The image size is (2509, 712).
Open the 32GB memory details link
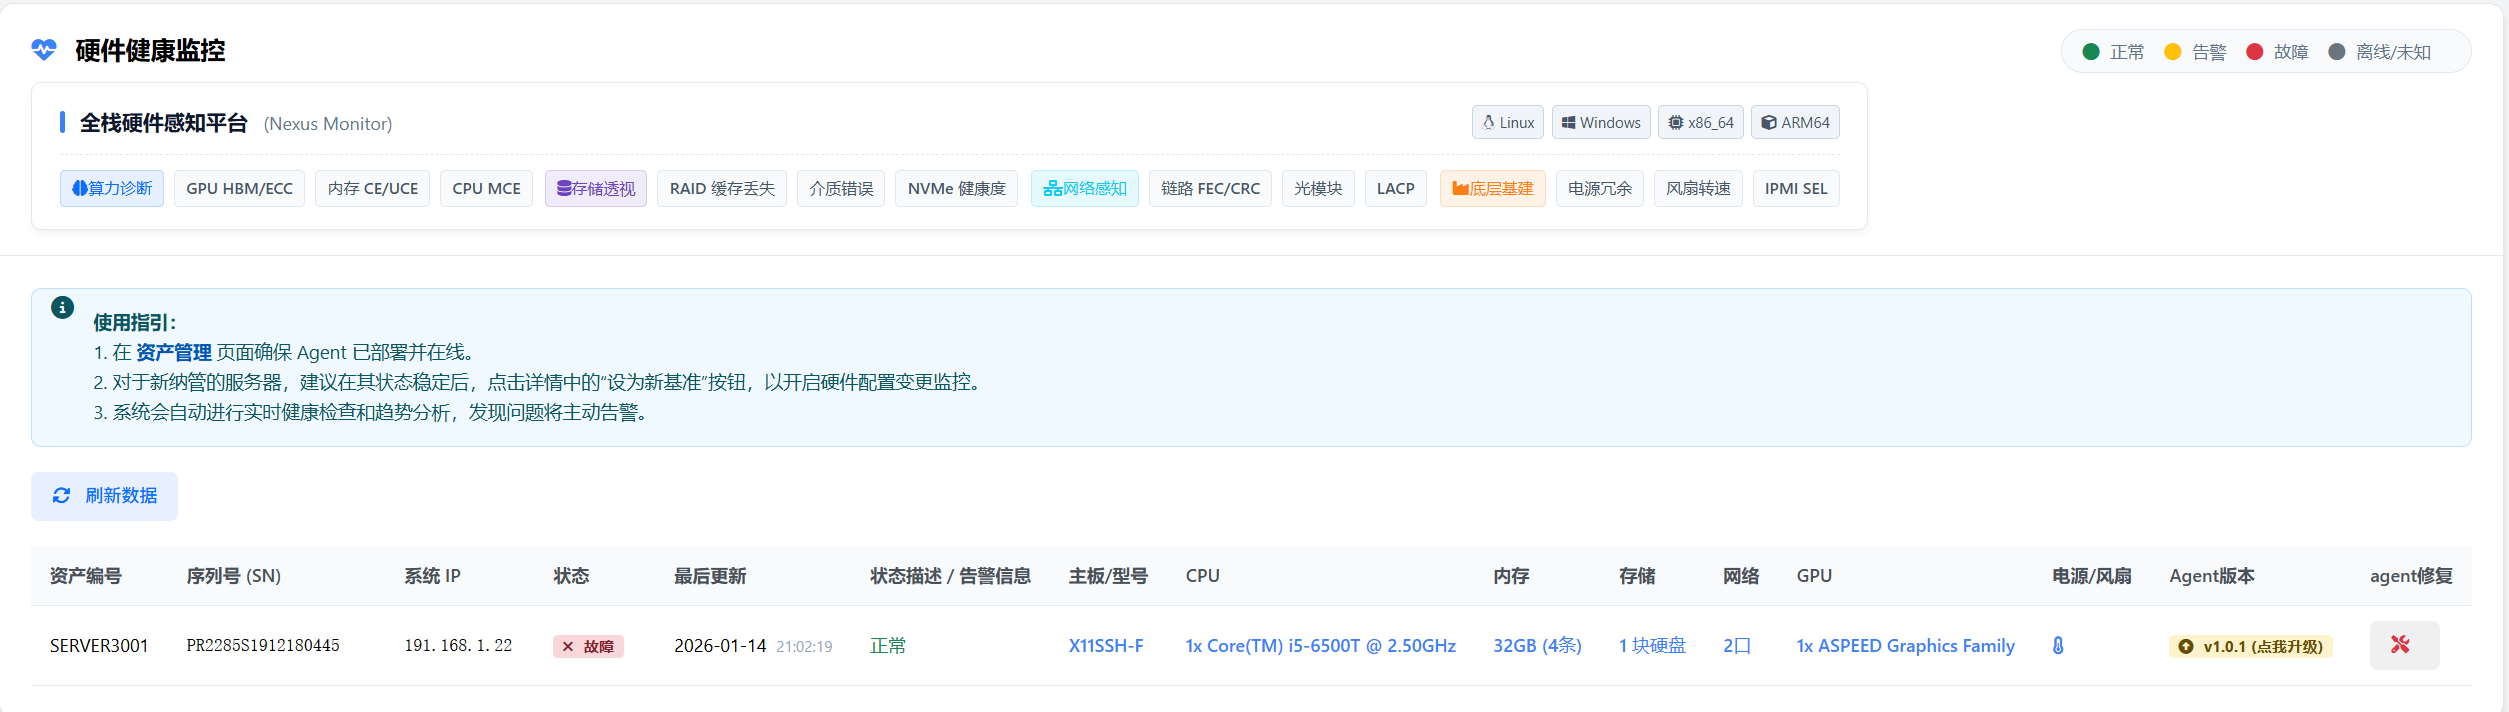[x=1536, y=646]
